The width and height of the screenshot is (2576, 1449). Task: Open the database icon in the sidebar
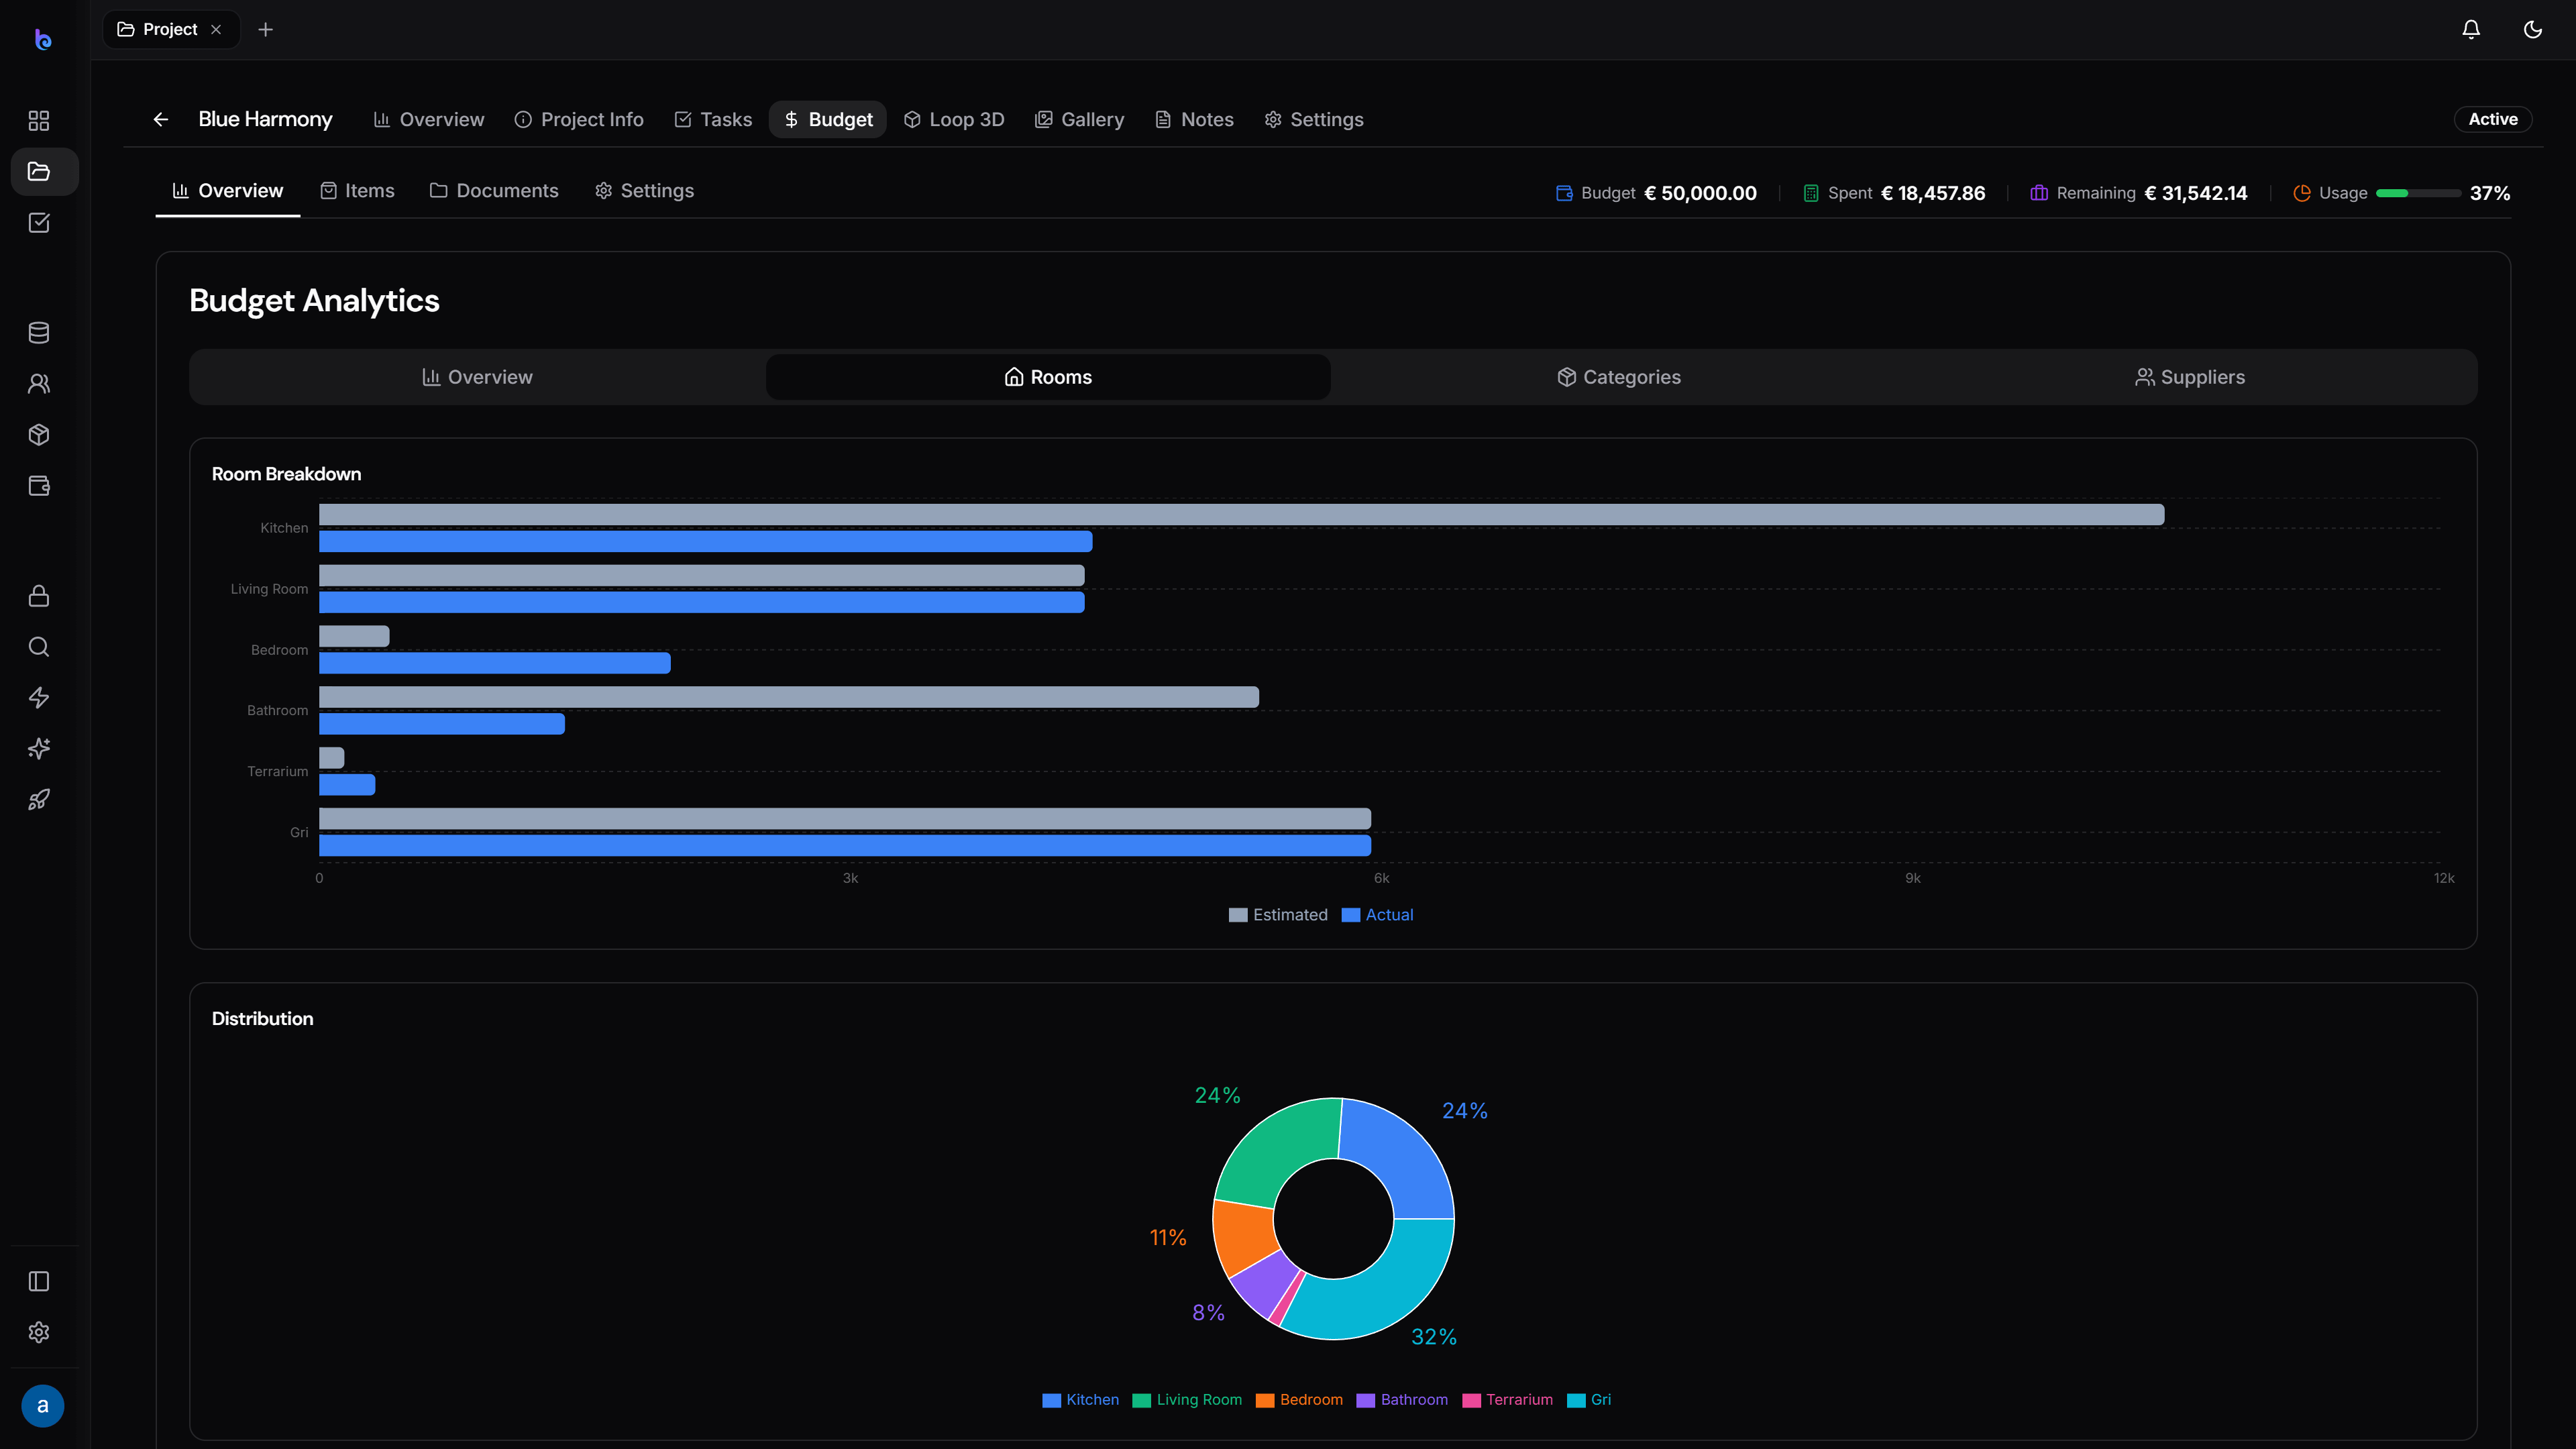tap(39, 332)
